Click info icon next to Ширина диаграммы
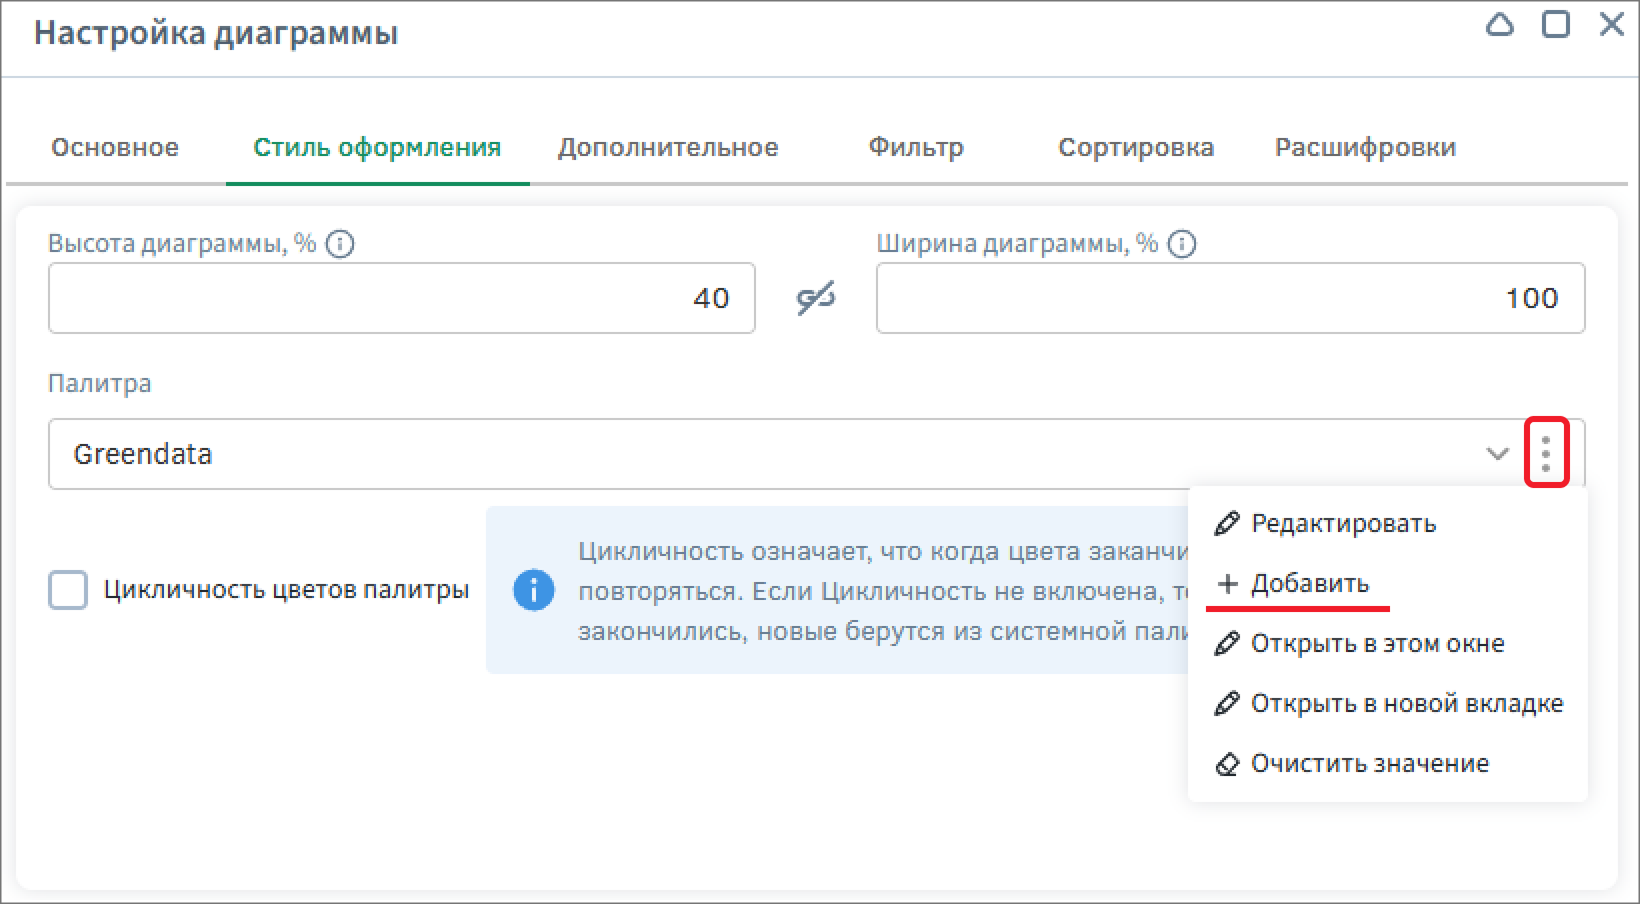The image size is (1640, 904). 1182,244
